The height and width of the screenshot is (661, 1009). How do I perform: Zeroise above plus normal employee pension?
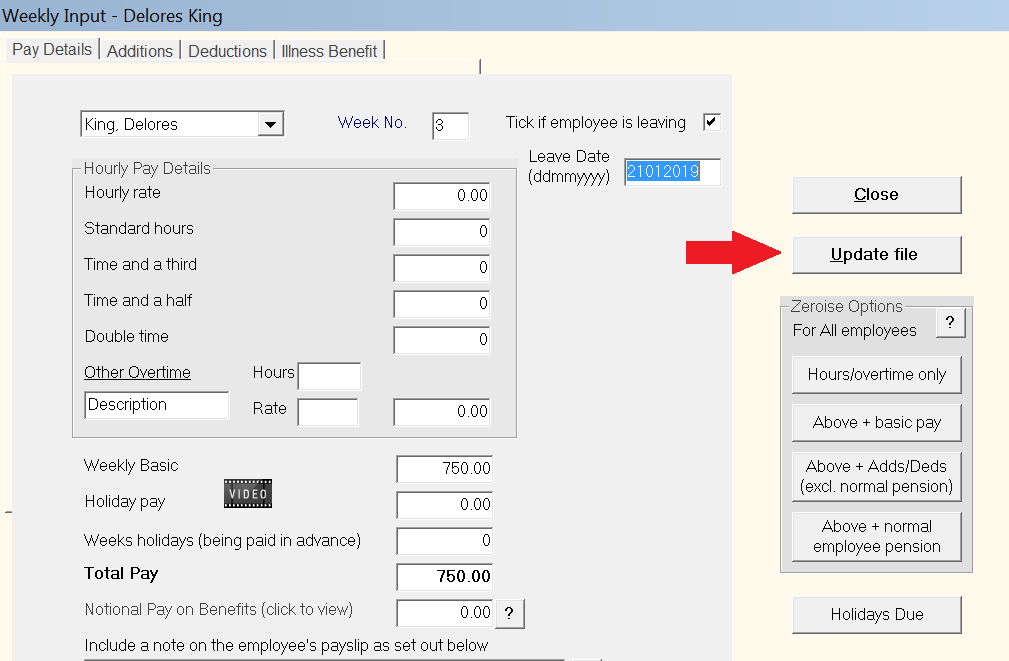click(x=876, y=536)
